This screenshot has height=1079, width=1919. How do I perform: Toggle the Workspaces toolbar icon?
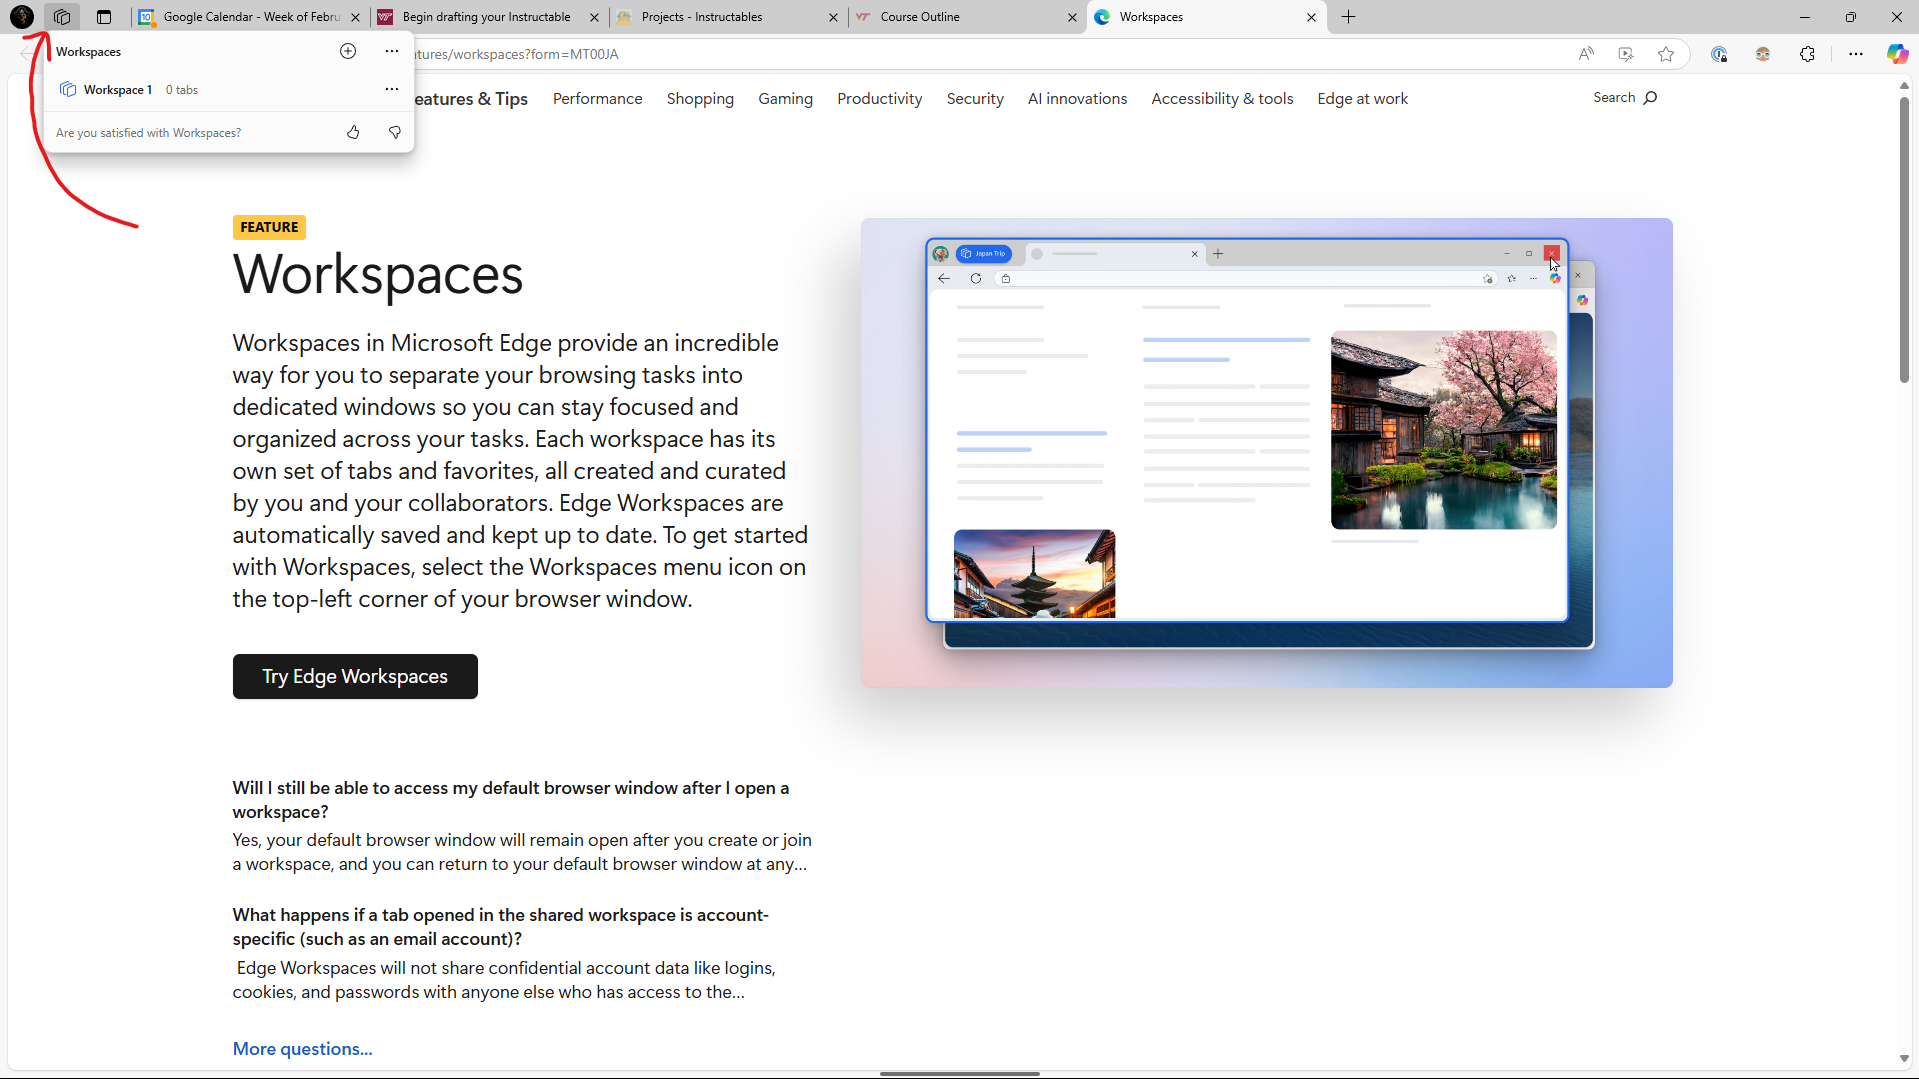point(62,17)
